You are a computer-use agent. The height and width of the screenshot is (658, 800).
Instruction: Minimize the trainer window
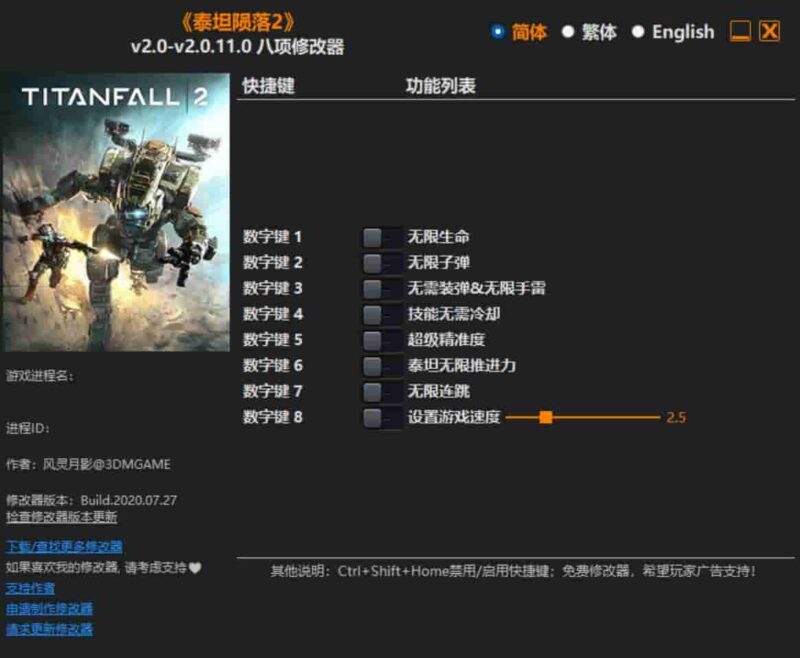coord(738,31)
